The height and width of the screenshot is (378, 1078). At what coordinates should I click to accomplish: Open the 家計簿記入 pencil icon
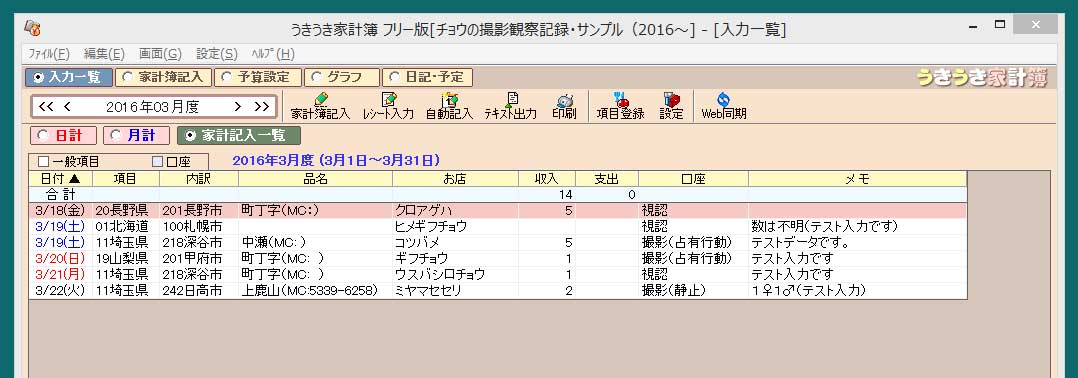pyautogui.click(x=320, y=106)
